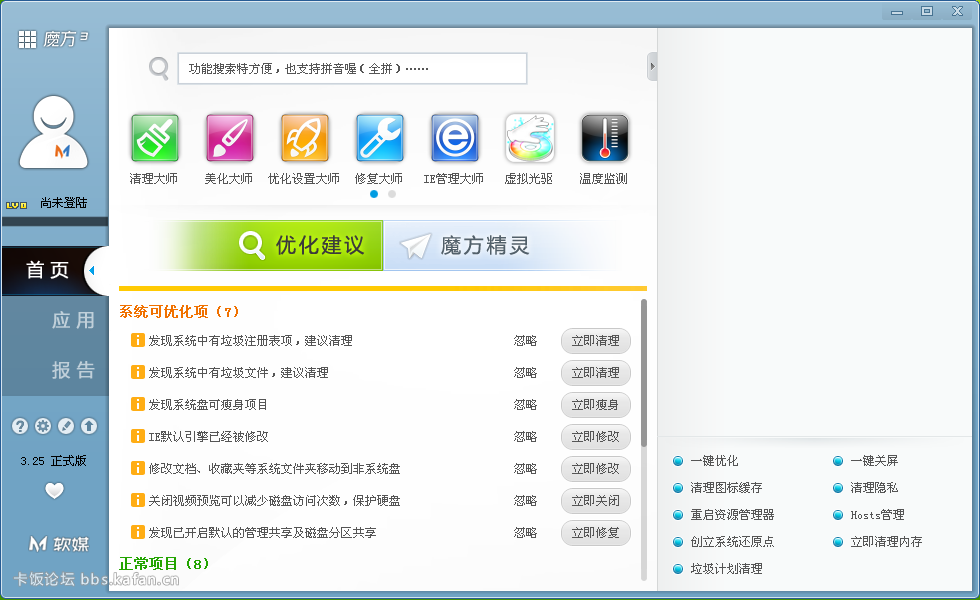The image size is (980, 600).
Task: Click 忽略 for 管理共享 row
Action: coord(525,532)
